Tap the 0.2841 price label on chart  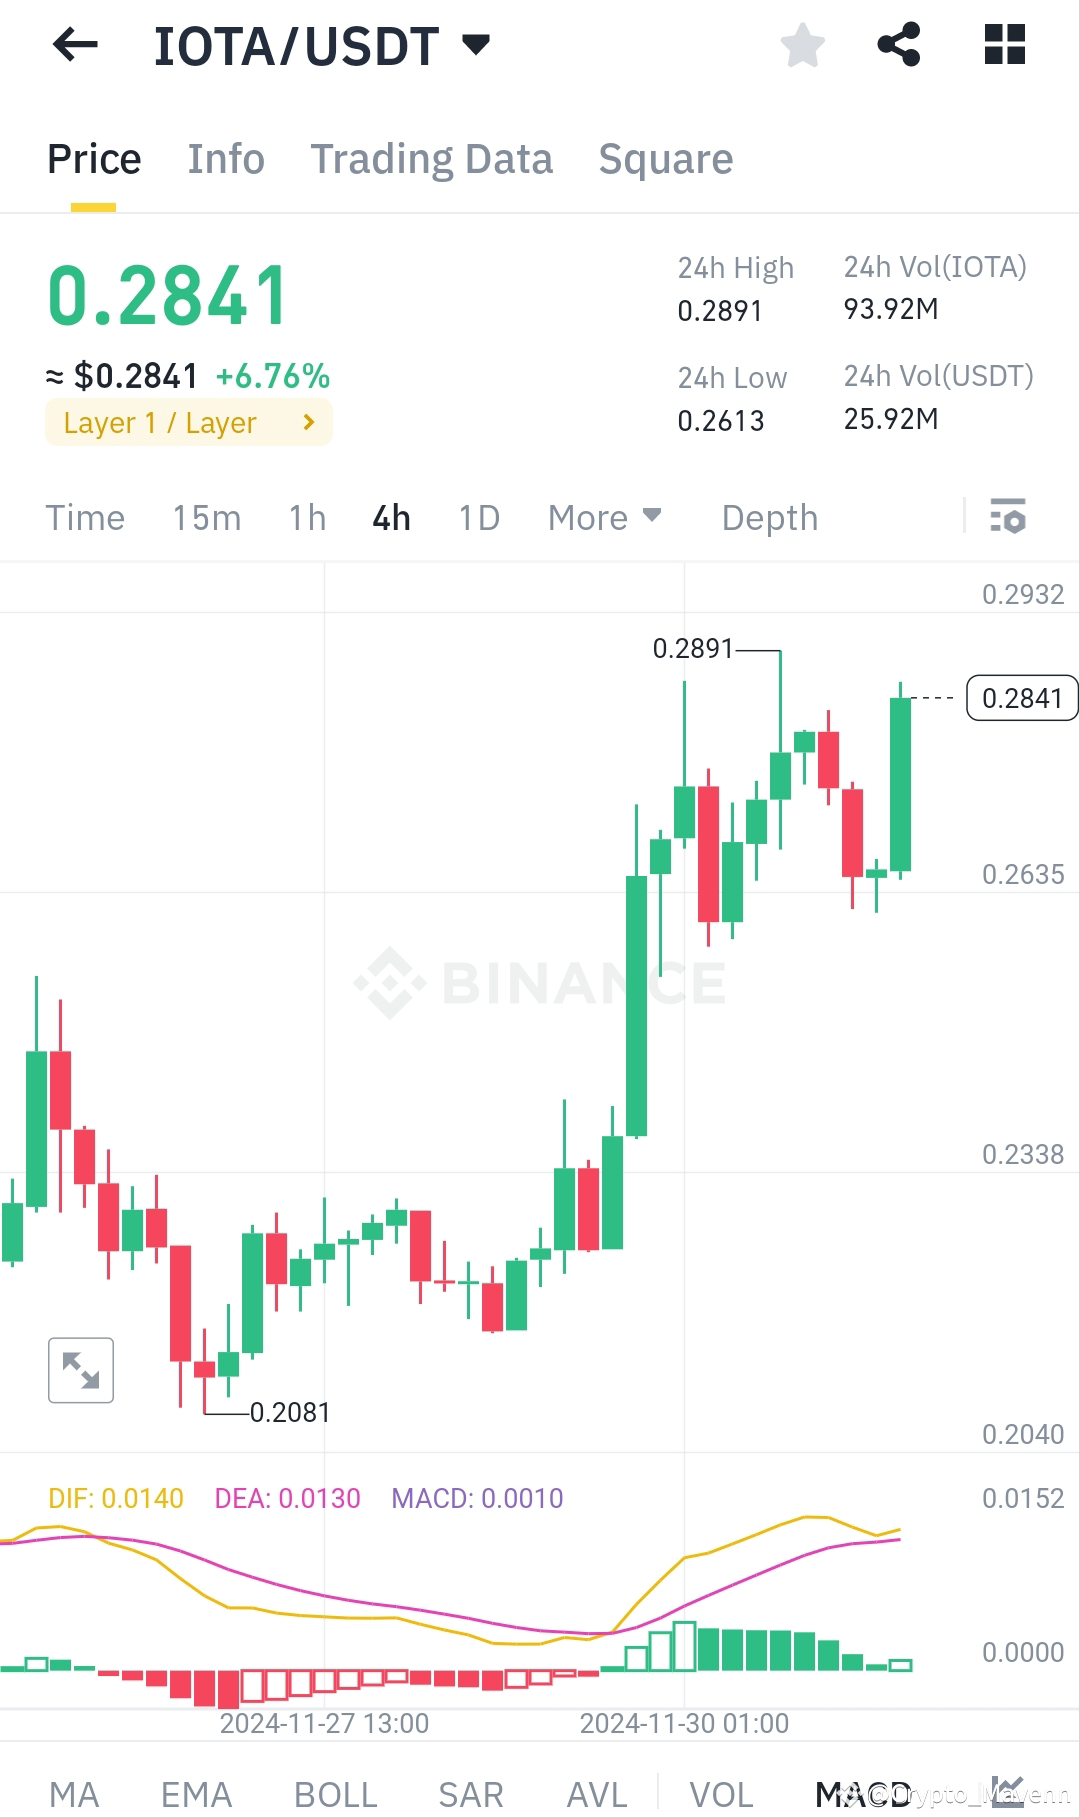1021,698
